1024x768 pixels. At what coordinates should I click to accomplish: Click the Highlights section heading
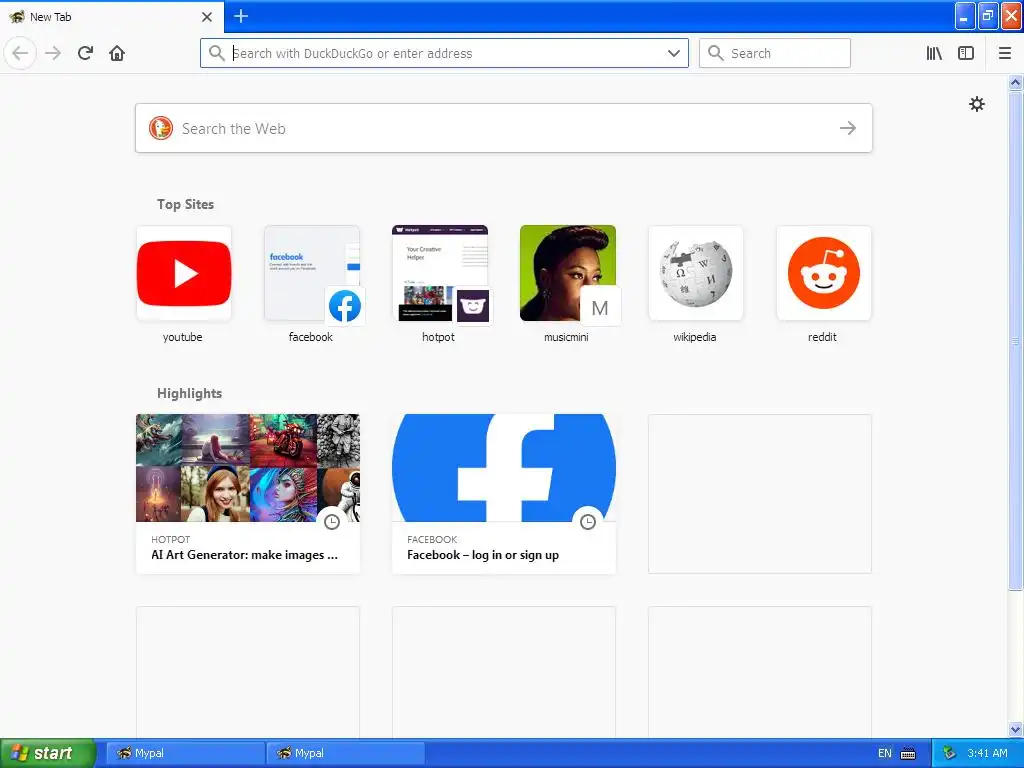189,393
